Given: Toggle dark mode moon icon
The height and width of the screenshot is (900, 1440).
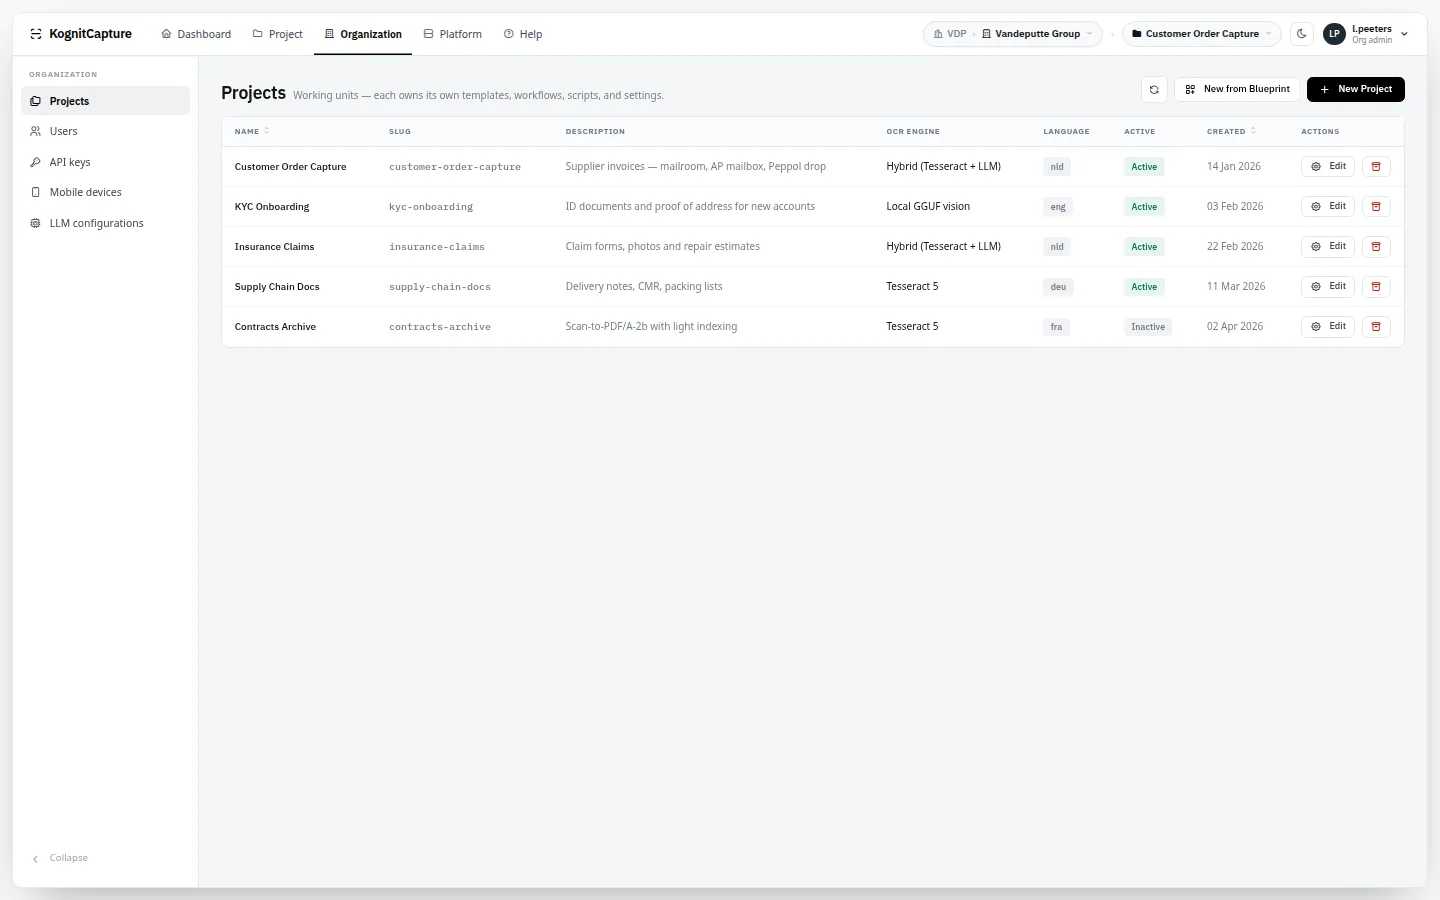Looking at the screenshot, I should point(1302,34).
